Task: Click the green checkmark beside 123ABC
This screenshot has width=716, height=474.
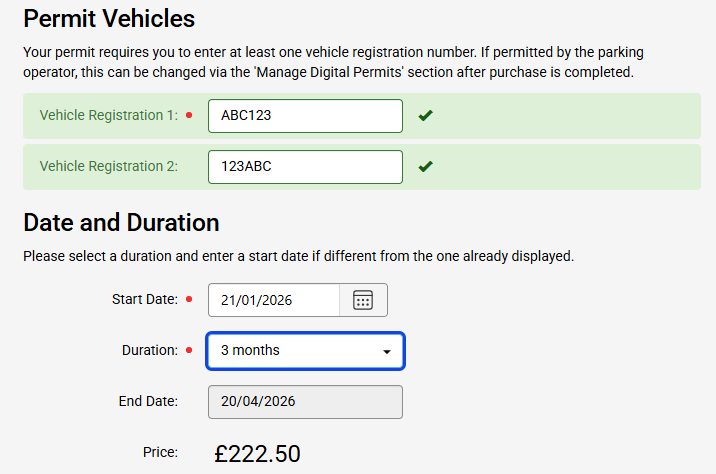Action: point(425,167)
